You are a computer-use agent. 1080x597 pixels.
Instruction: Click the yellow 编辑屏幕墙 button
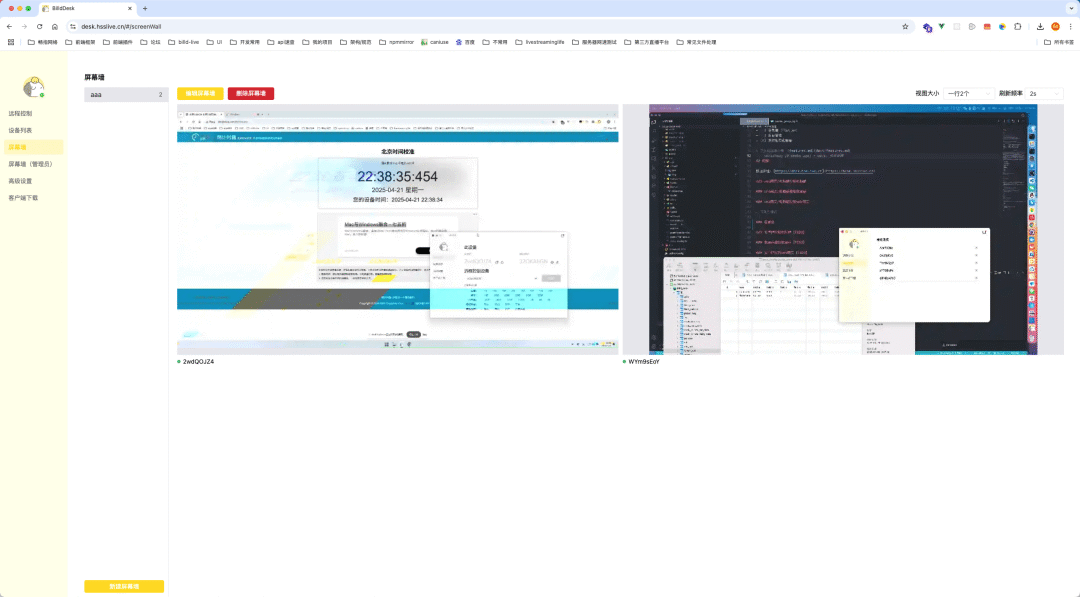pos(200,94)
